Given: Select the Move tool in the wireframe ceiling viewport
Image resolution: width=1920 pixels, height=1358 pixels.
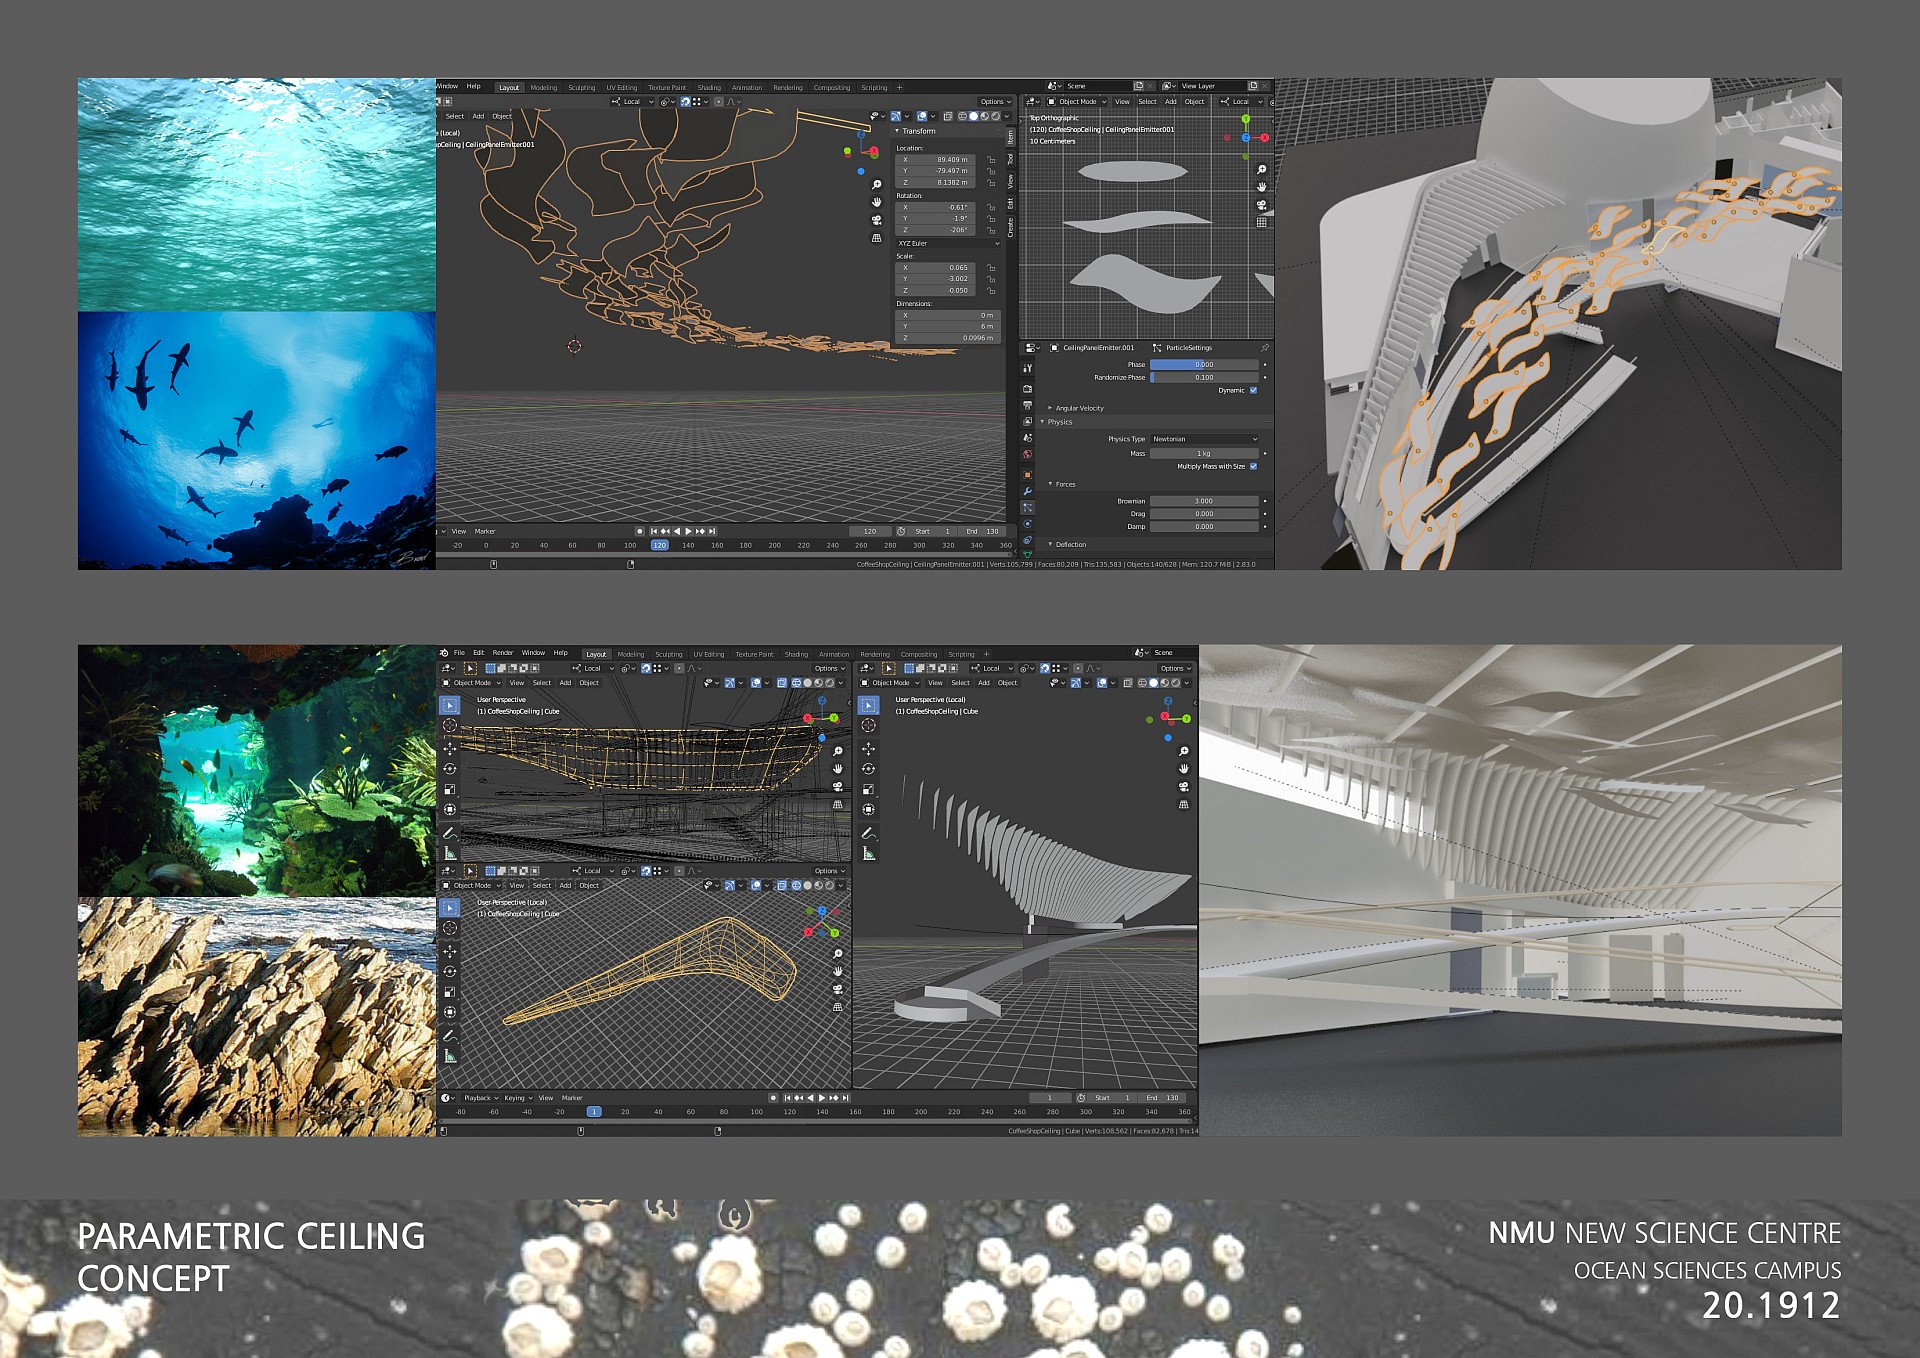Looking at the screenshot, I should (x=450, y=749).
